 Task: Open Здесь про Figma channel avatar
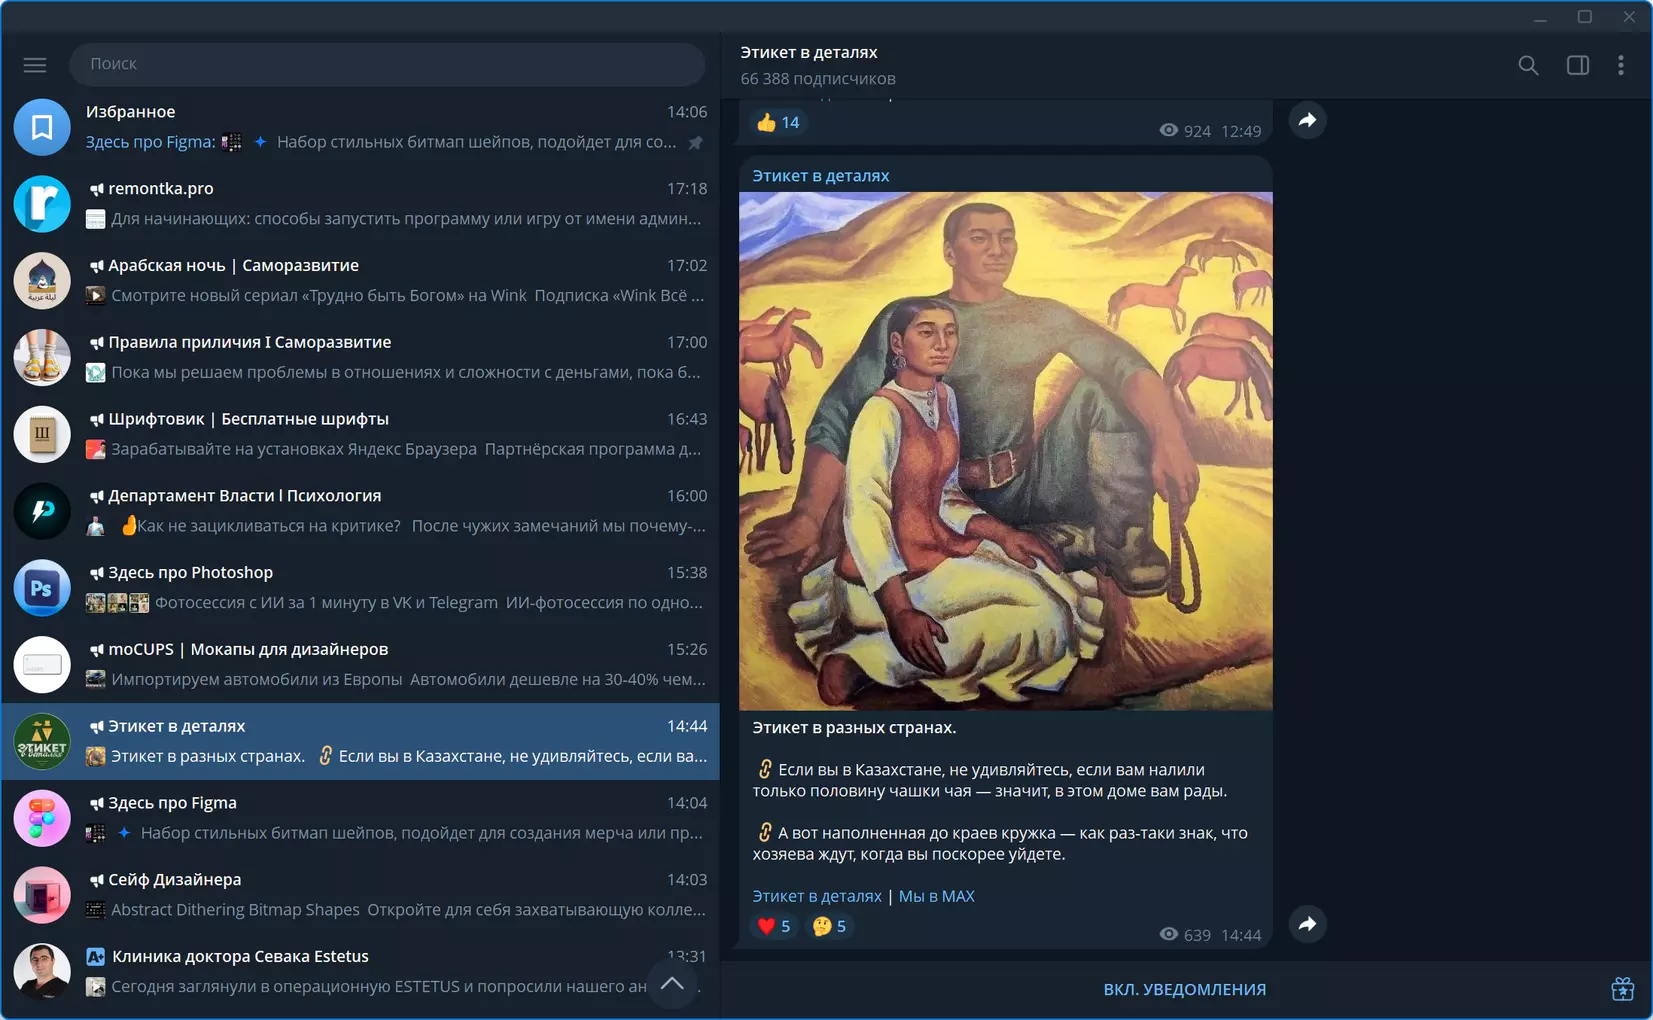coord(42,818)
